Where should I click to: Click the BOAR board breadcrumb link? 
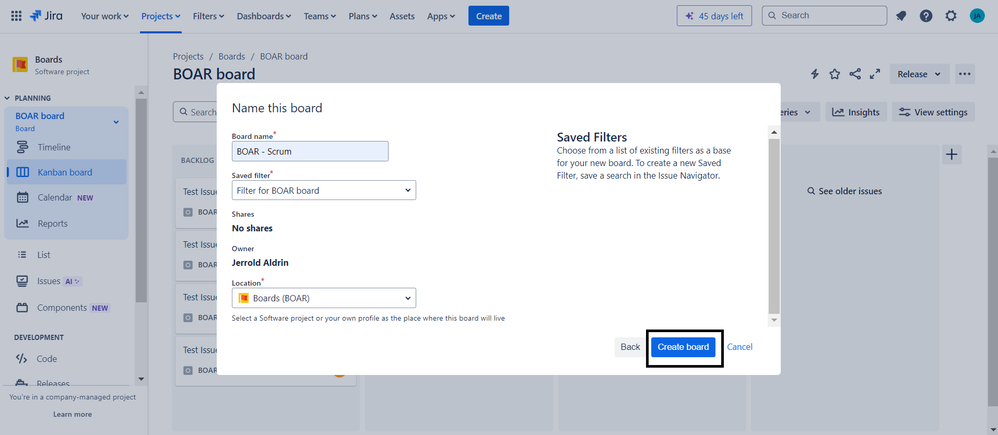click(x=284, y=56)
